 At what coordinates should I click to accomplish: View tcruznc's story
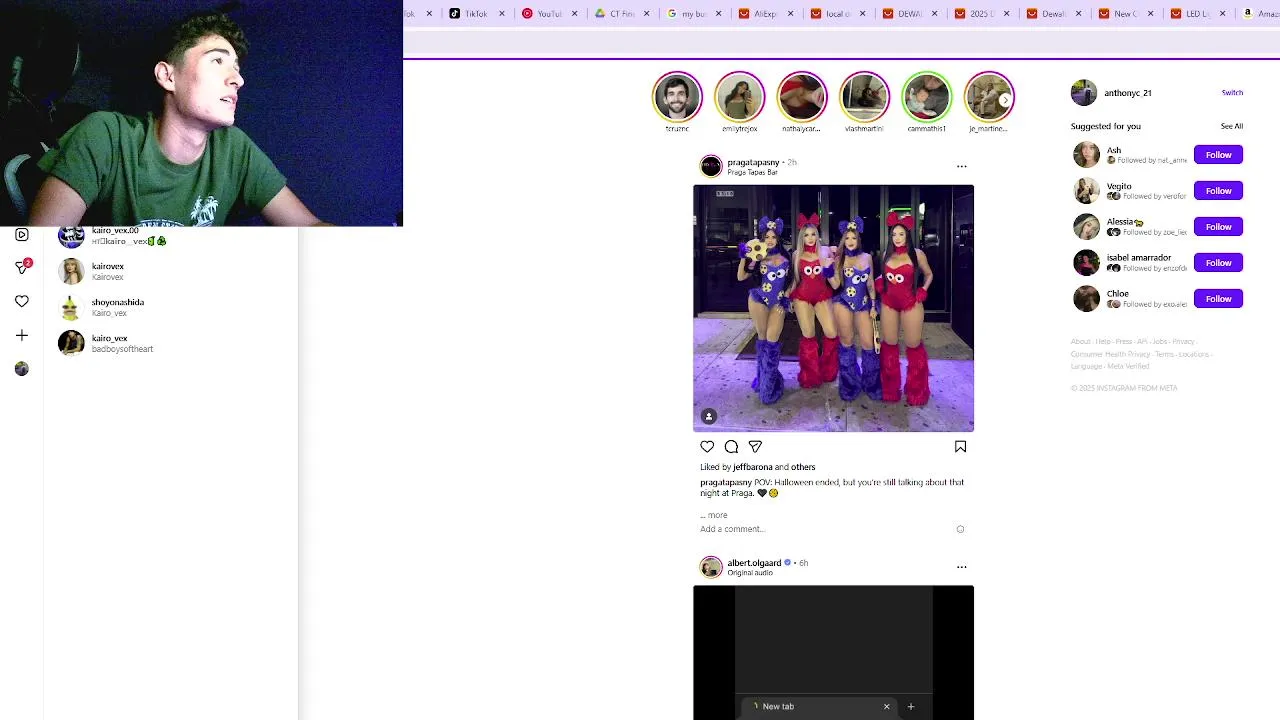pyautogui.click(x=677, y=97)
